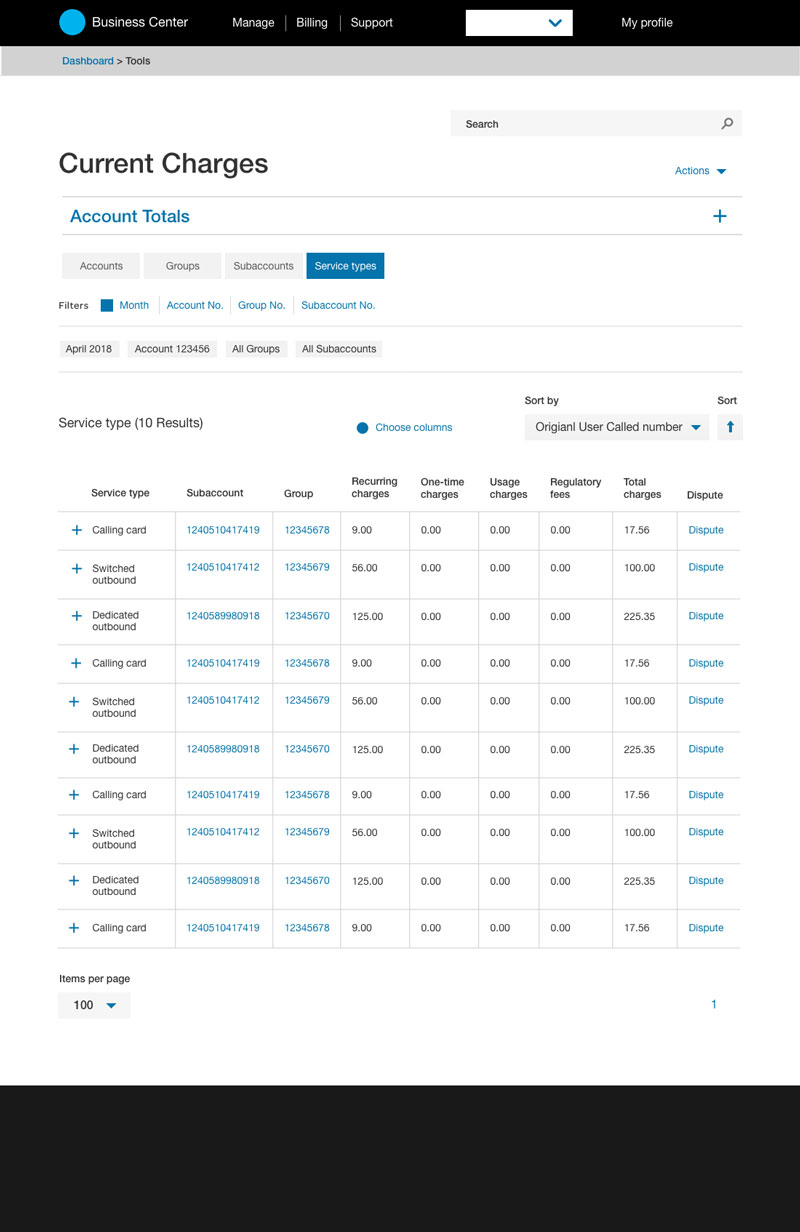The height and width of the screenshot is (1232, 800).
Task: Expand the first Switched outbound row
Action: [76, 568]
